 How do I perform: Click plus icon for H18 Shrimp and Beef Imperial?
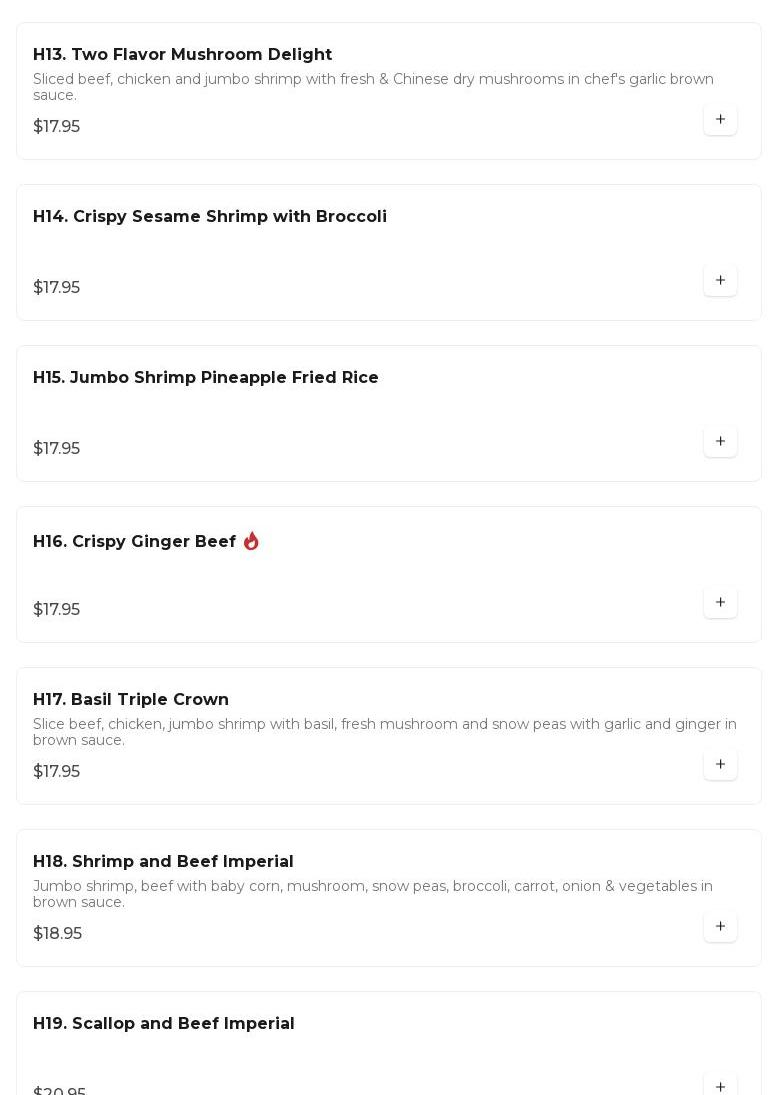tap(720, 927)
